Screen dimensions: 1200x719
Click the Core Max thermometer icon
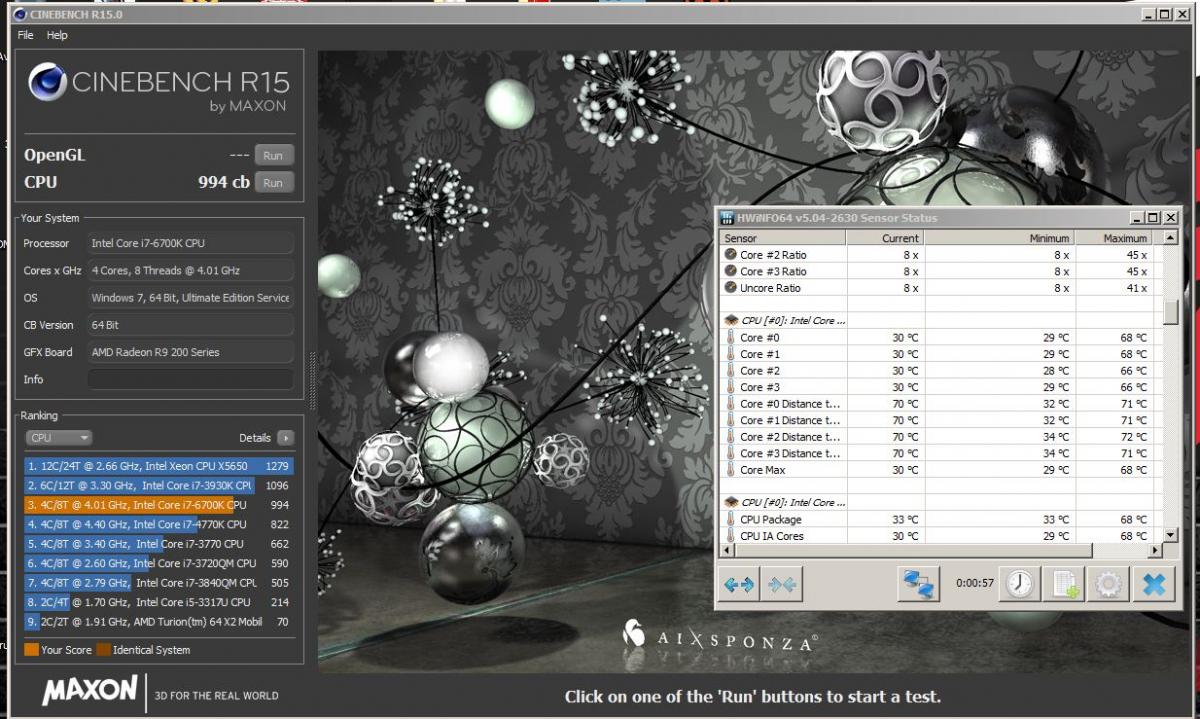(730, 470)
